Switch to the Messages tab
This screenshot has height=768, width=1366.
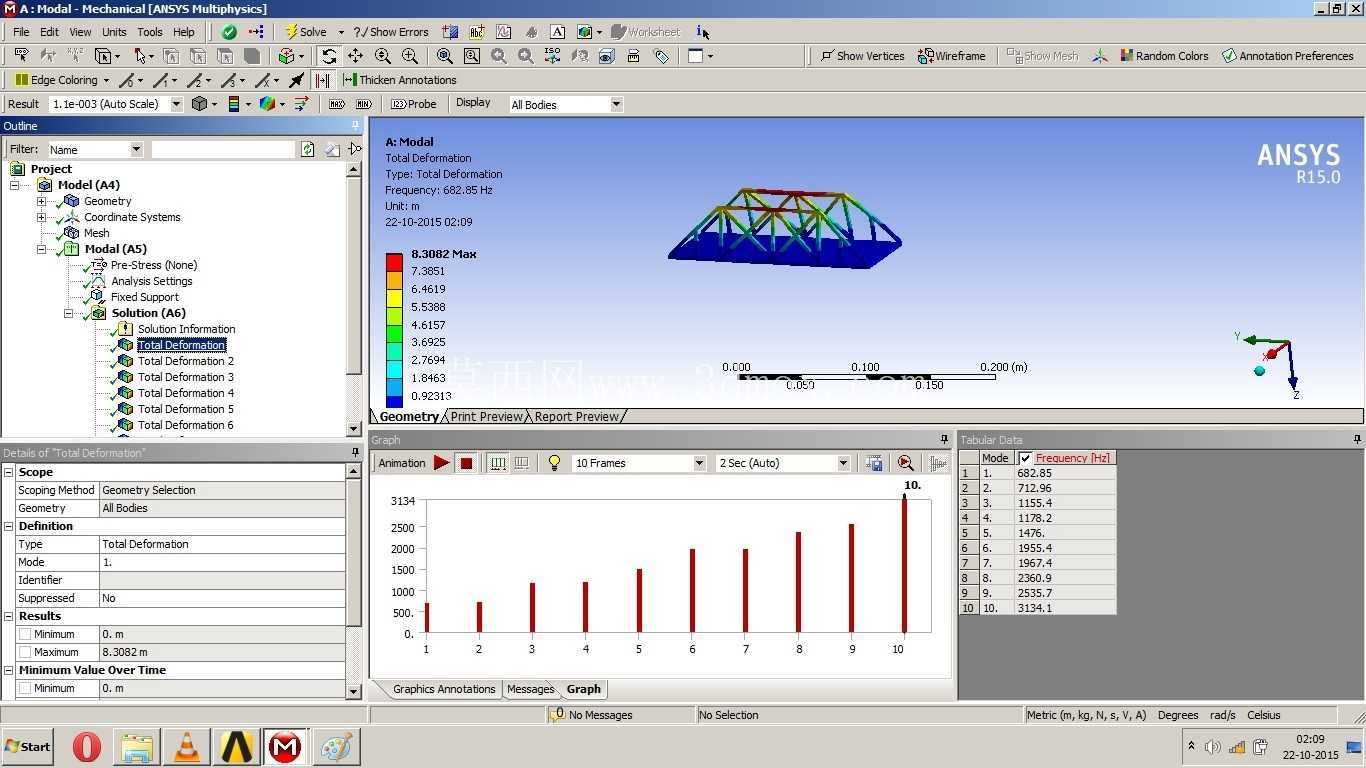530,689
